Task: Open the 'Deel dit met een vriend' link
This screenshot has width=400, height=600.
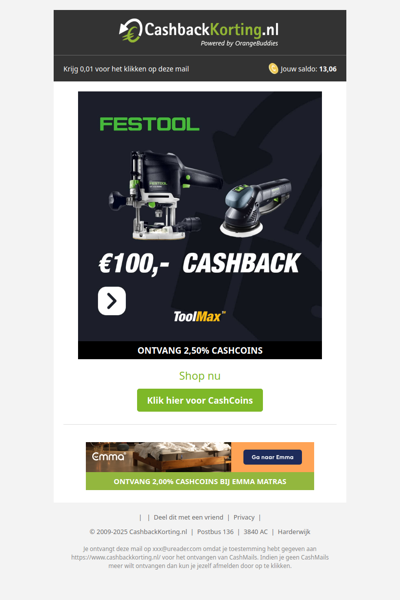Action: pyautogui.click(x=188, y=517)
